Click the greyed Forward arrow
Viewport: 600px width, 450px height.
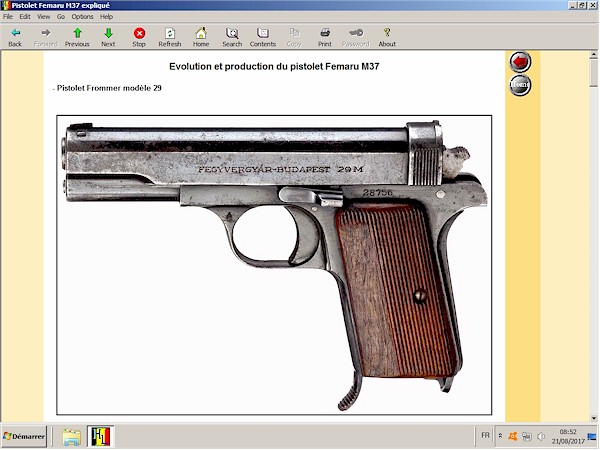pyautogui.click(x=46, y=37)
